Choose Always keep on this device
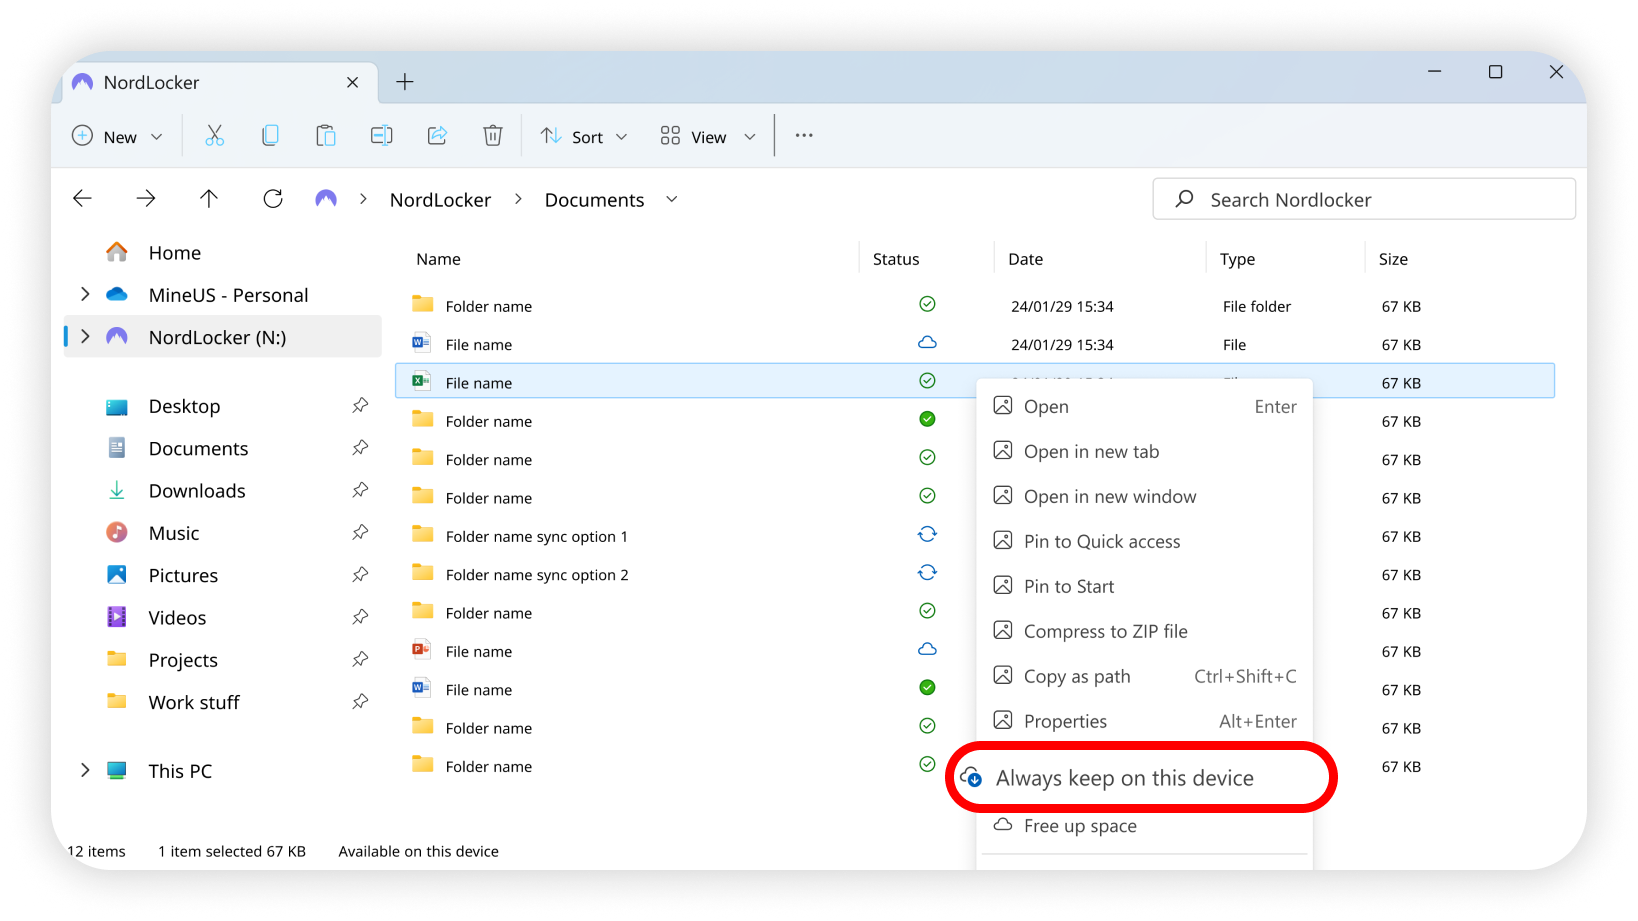 1141,777
